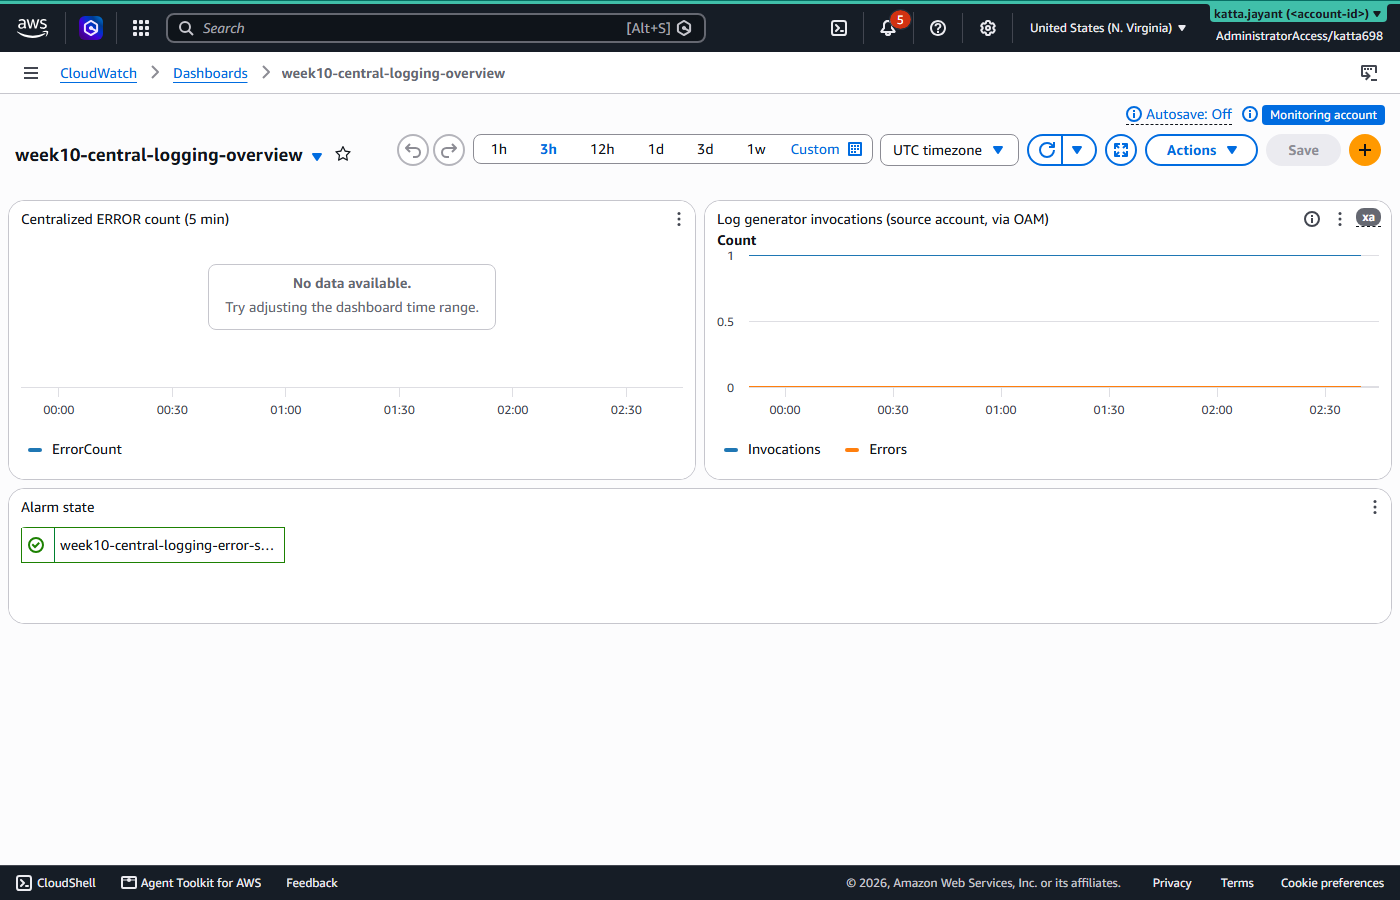Open the Custom time range picker

pos(826,149)
